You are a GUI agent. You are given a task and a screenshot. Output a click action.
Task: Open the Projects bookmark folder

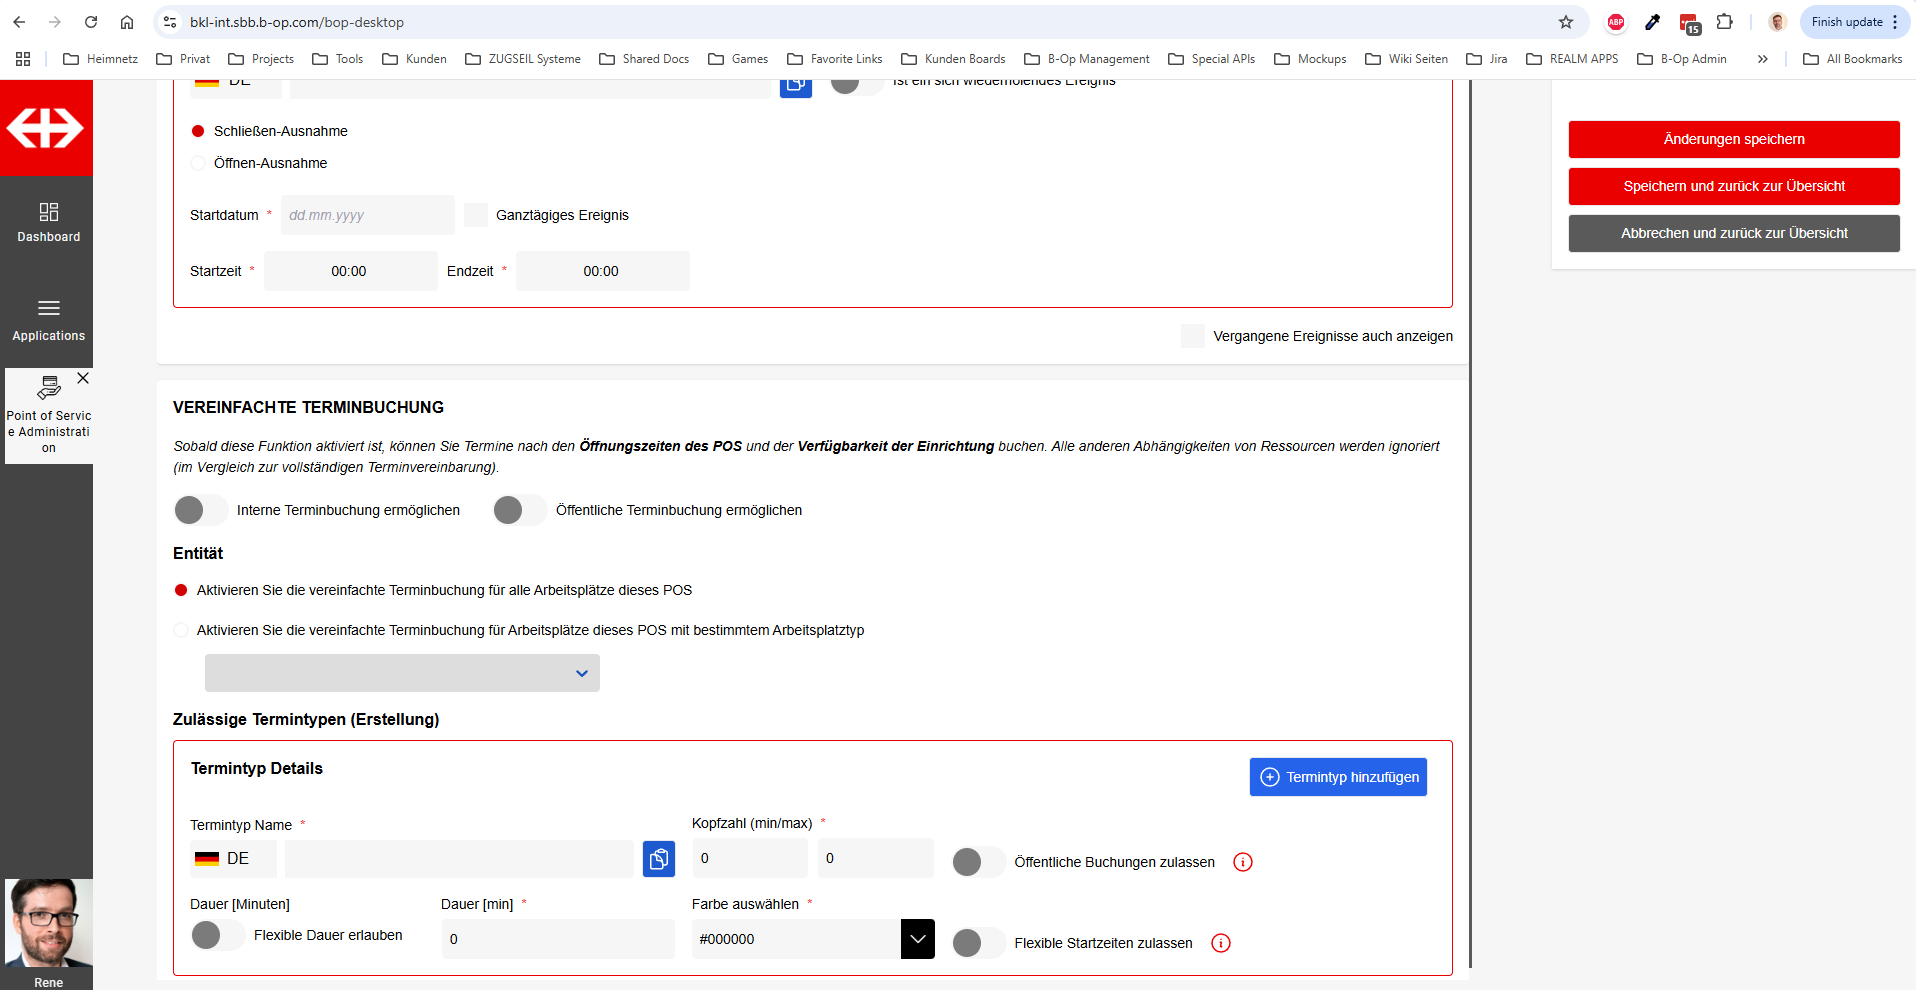[x=261, y=59]
